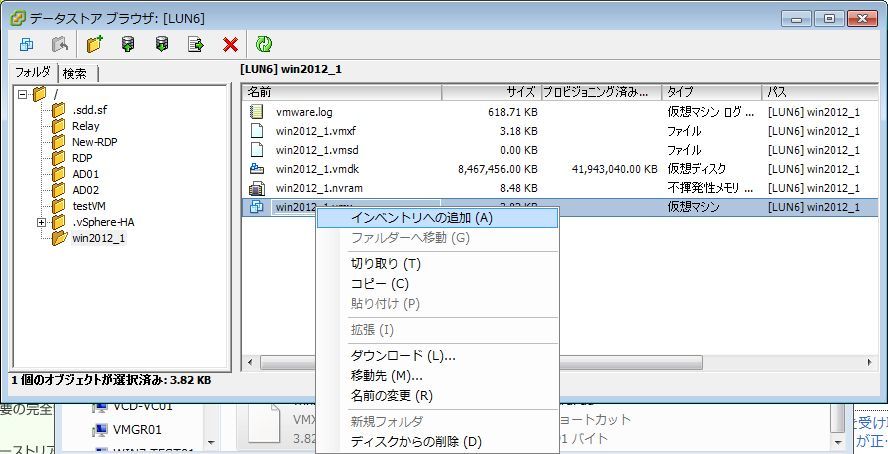
Task: Sort by the タイプ column header
Action: [x=712, y=92]
